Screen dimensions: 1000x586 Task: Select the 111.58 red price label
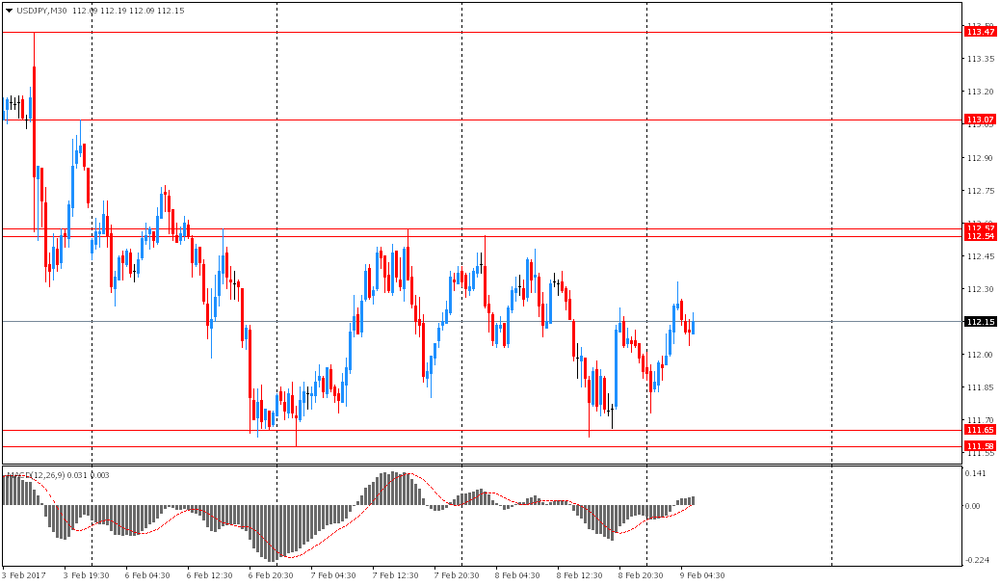click(980, 446)
